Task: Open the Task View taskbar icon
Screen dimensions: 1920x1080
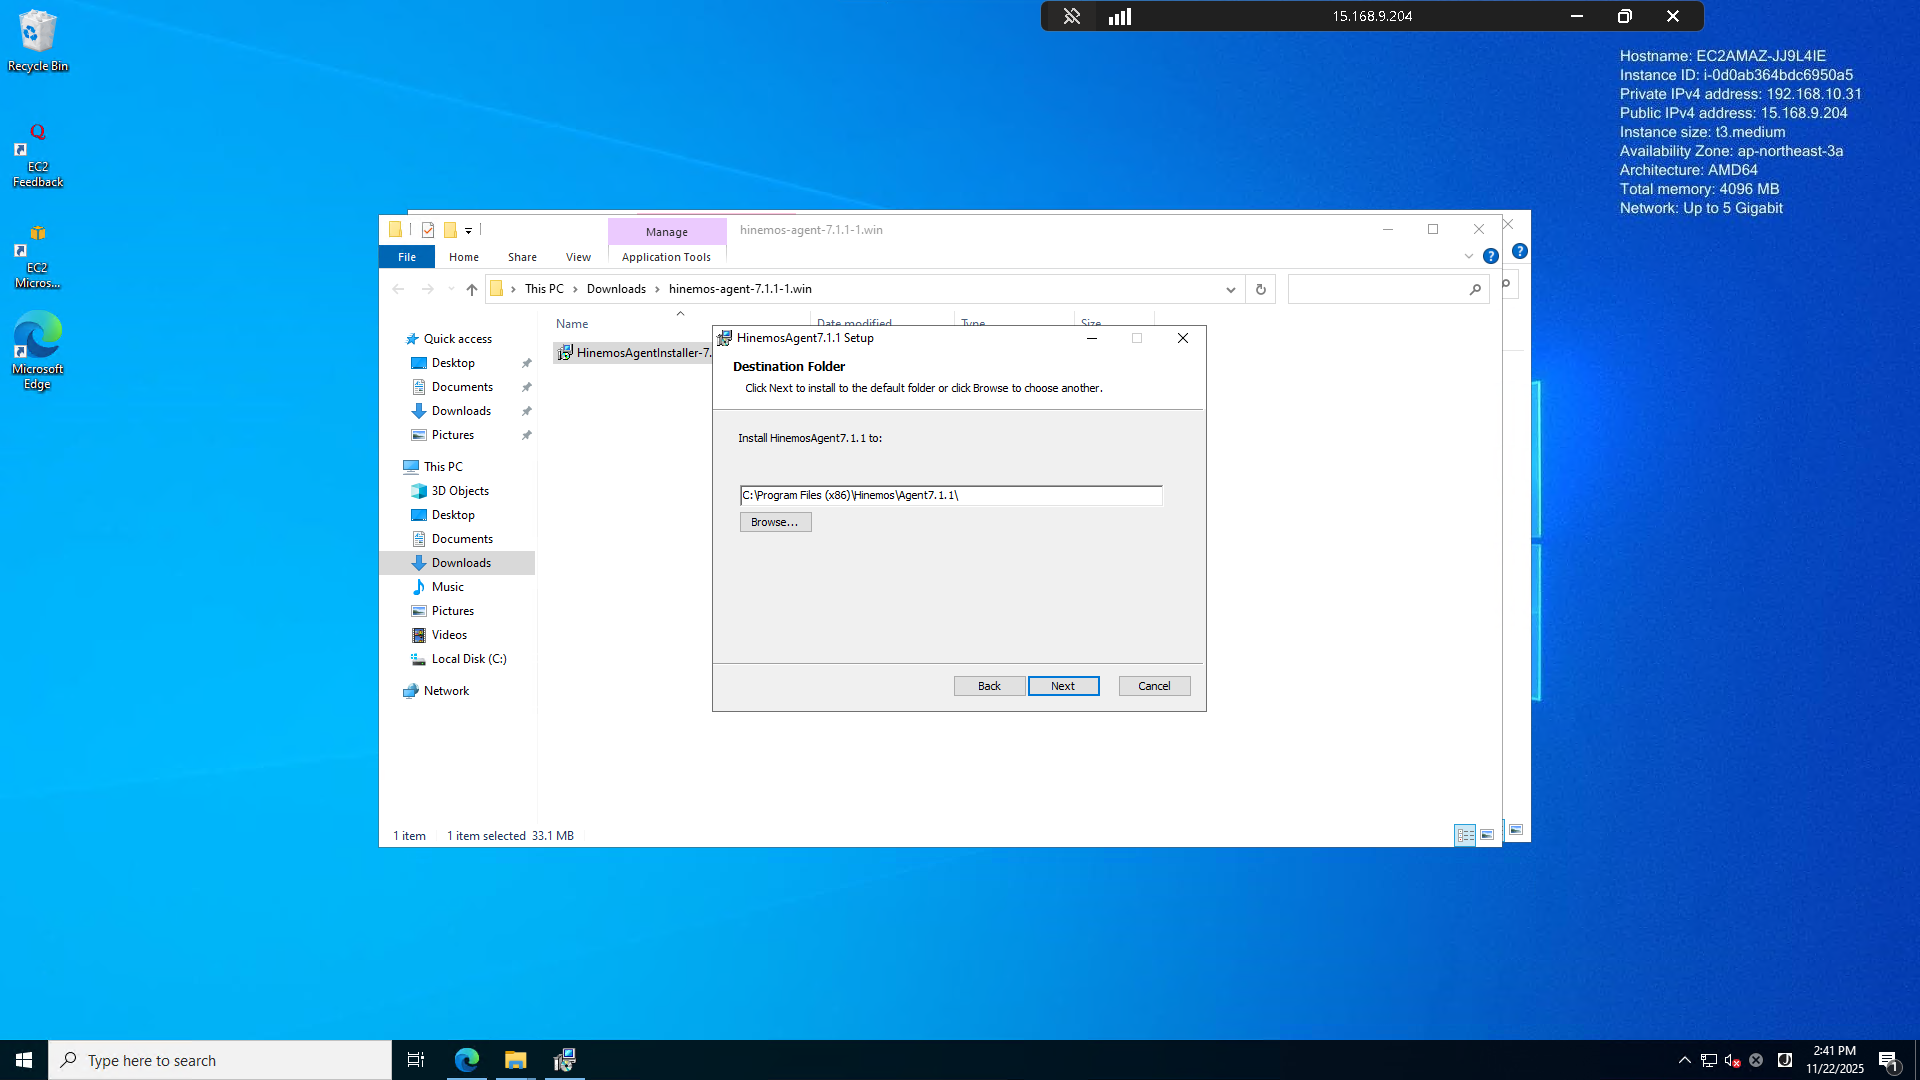Action: click(x=416, y=1060)
